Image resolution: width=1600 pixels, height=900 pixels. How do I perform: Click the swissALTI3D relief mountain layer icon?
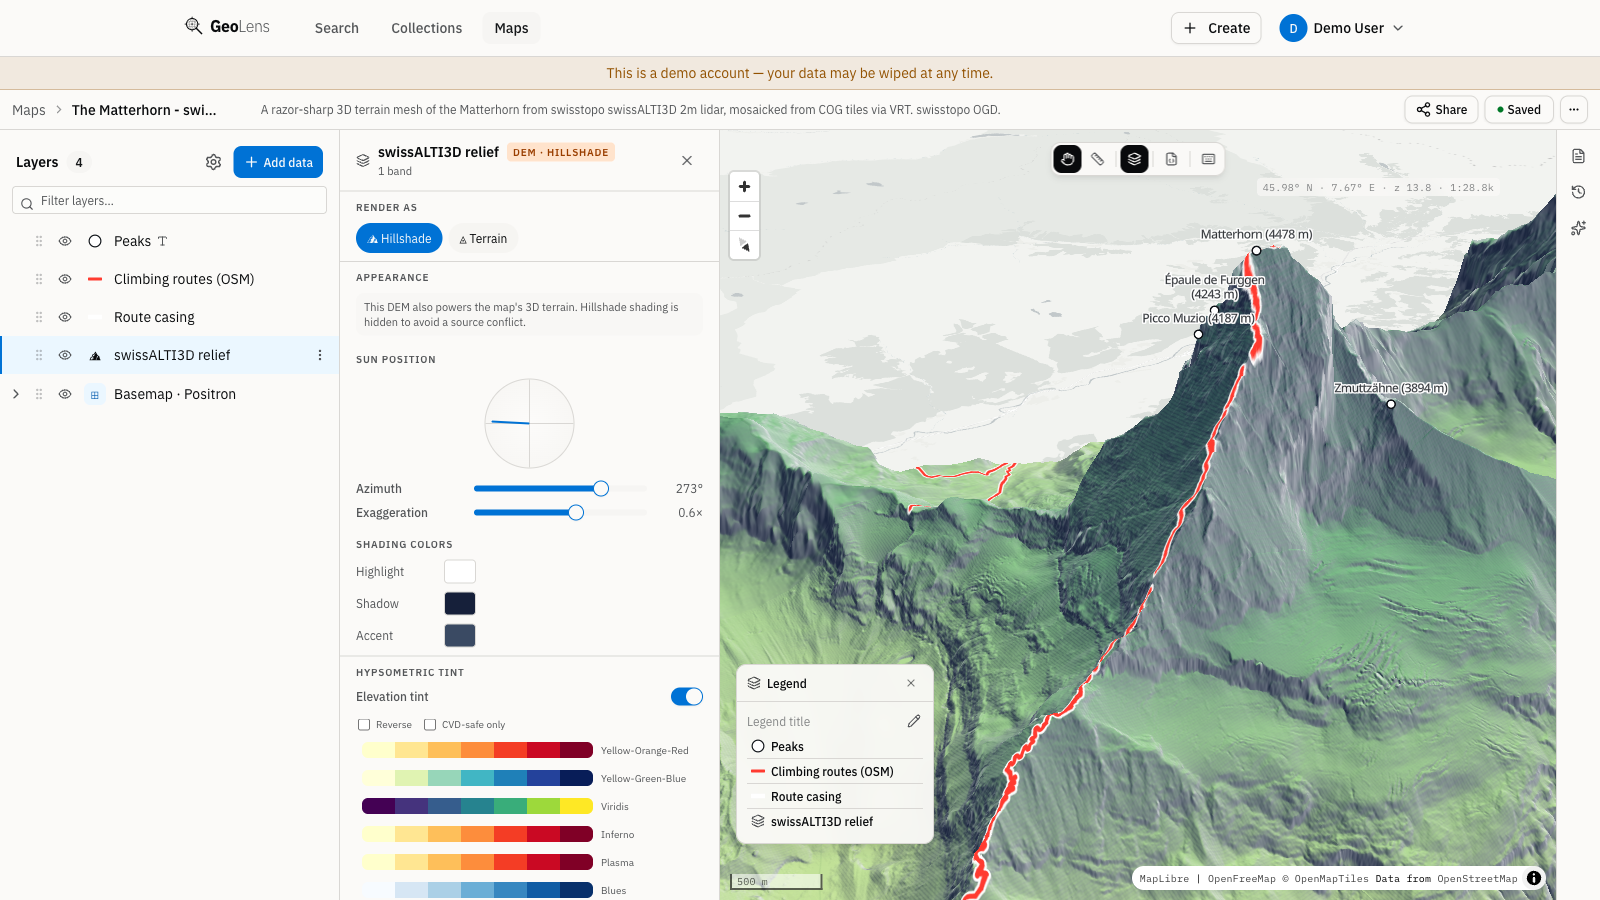(x=95, y=355)
